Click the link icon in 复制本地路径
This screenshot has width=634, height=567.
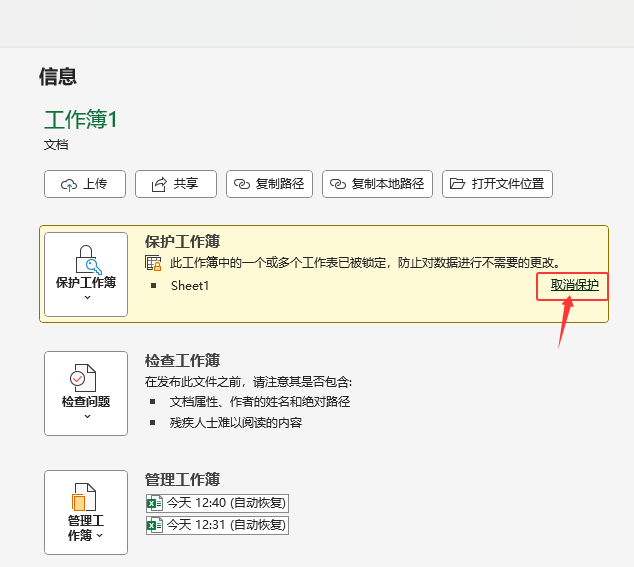point(338,184)
